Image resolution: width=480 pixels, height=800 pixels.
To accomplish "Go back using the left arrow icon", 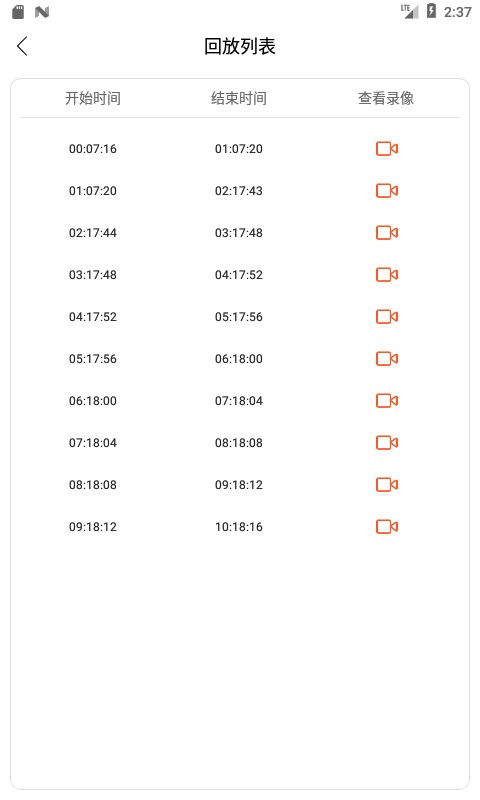I will click(22, 46).
